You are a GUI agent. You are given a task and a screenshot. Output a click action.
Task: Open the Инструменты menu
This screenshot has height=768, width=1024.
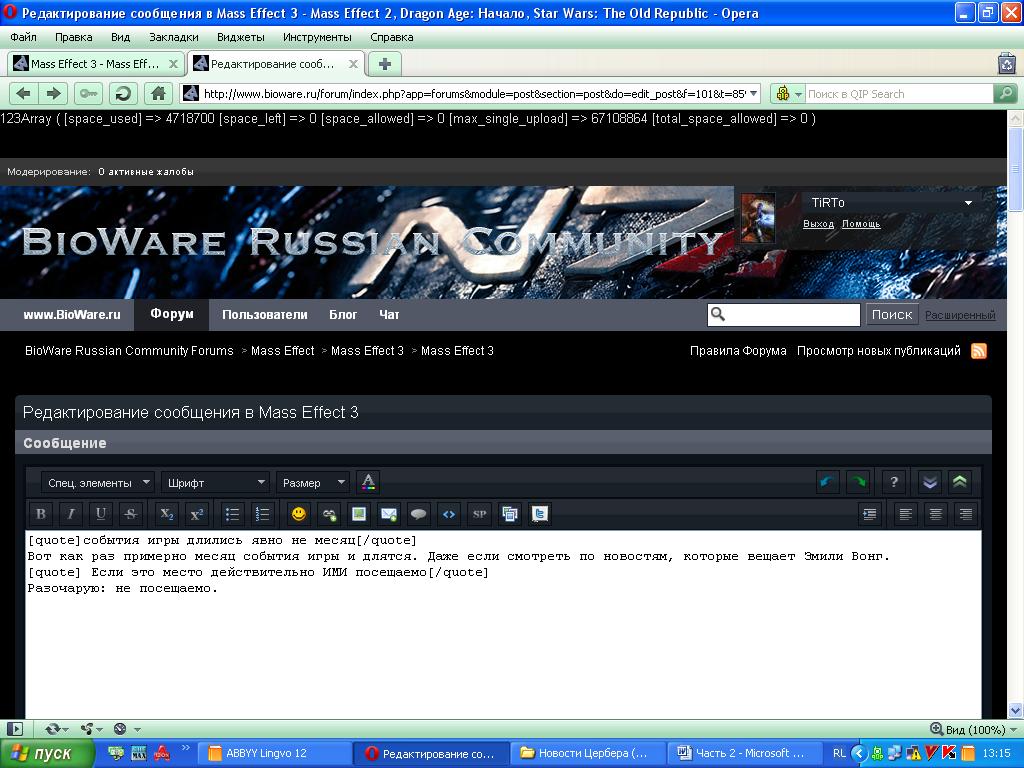click(x=317, y=37)
